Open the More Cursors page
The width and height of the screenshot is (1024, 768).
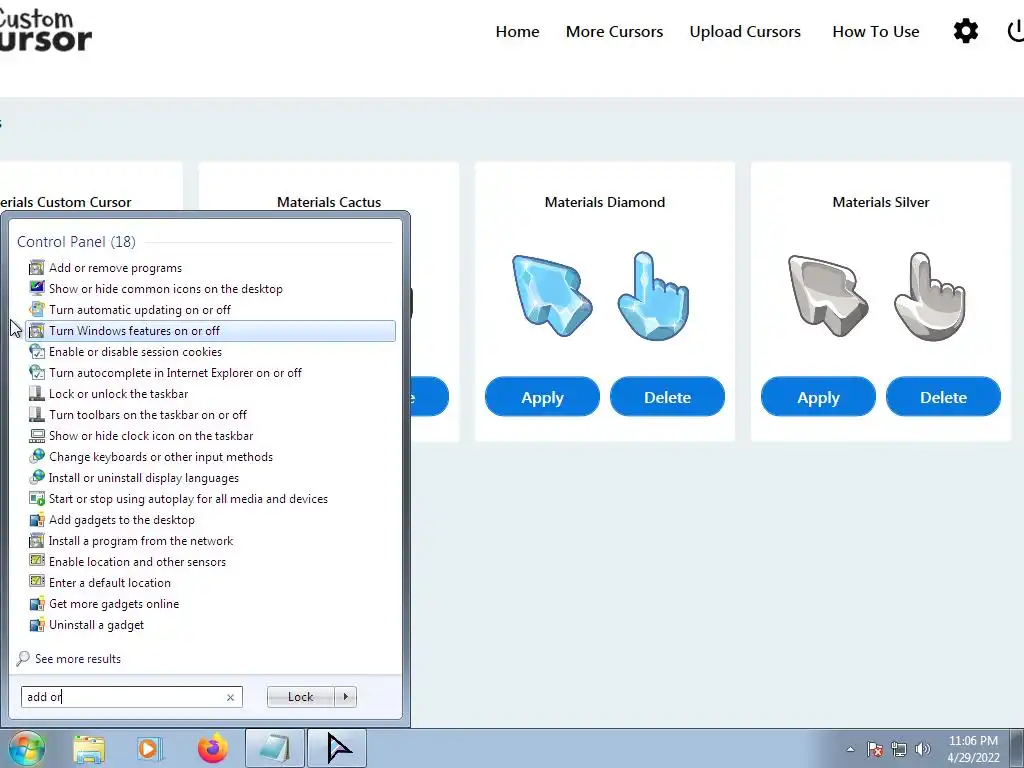click(x=614, y=31)
